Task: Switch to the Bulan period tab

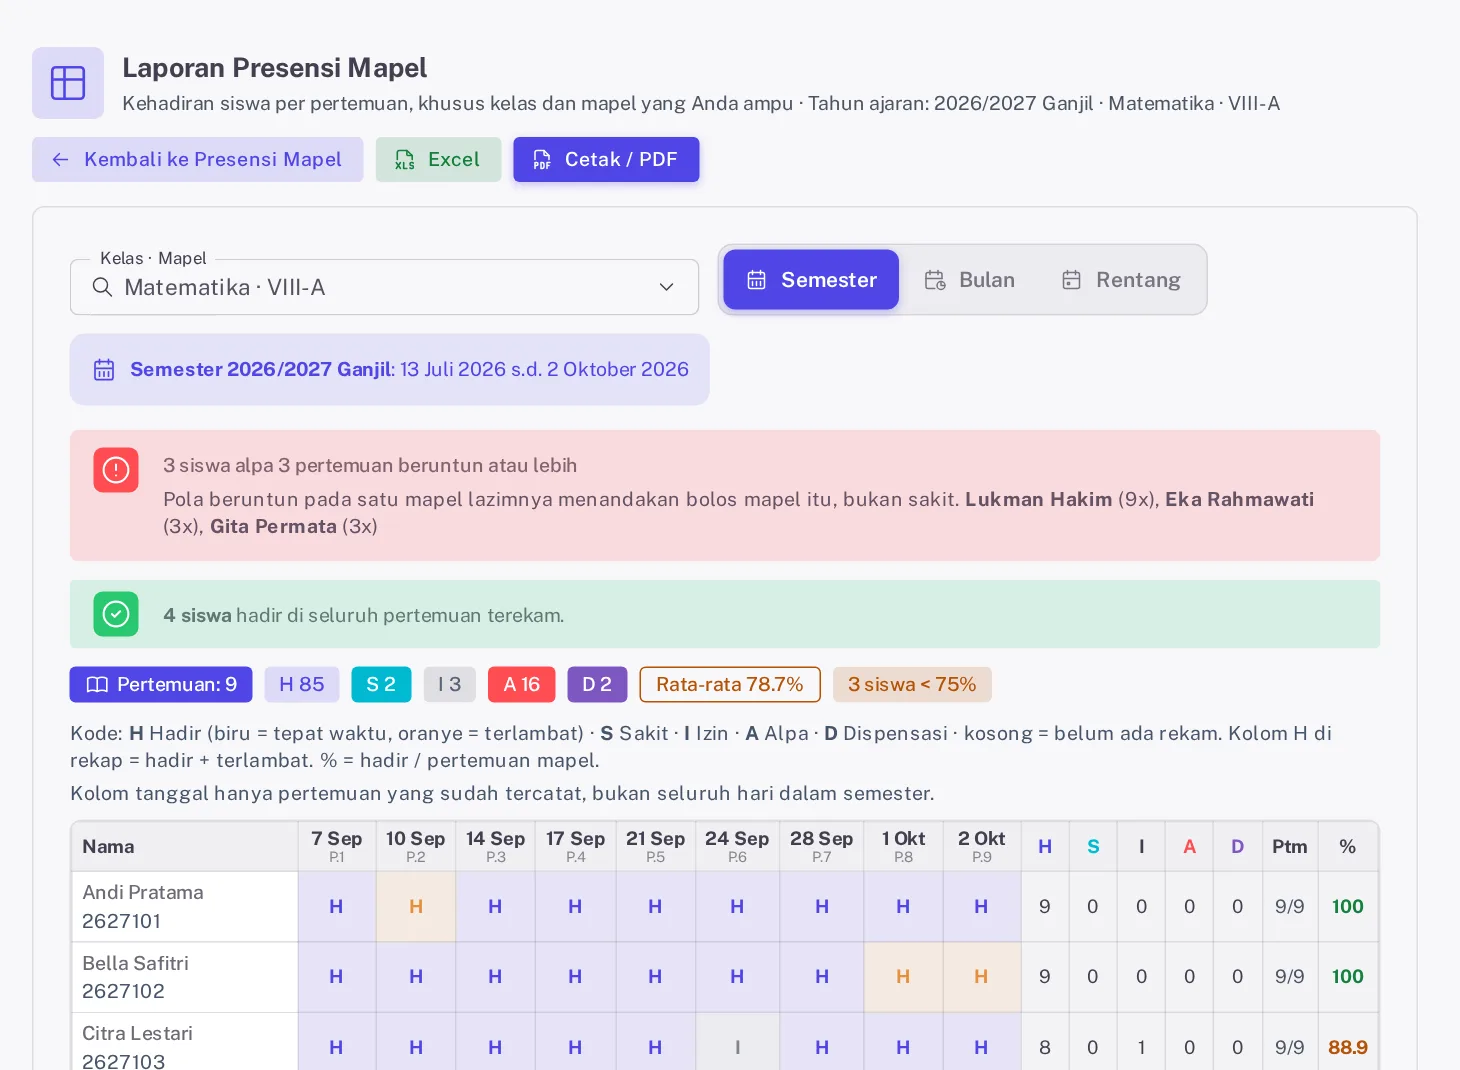Action: pos(969,280)
